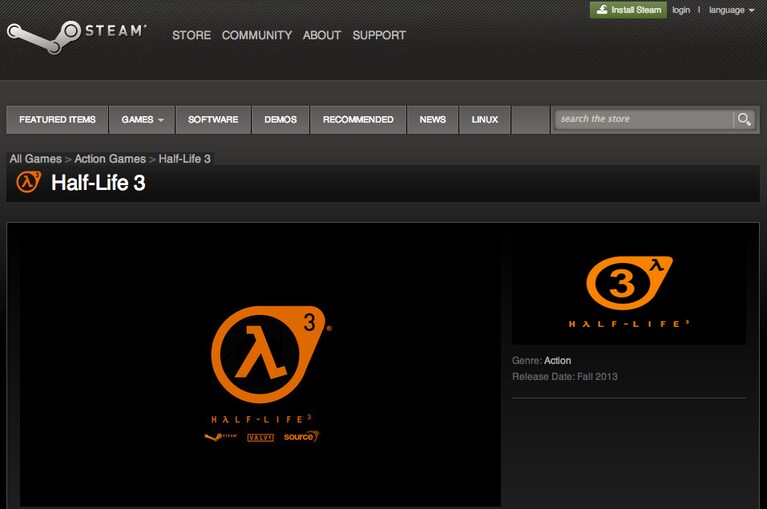Viewport: 767px width, 509px height.
Task: Click the Install Steam button
Action: [628, 10]
